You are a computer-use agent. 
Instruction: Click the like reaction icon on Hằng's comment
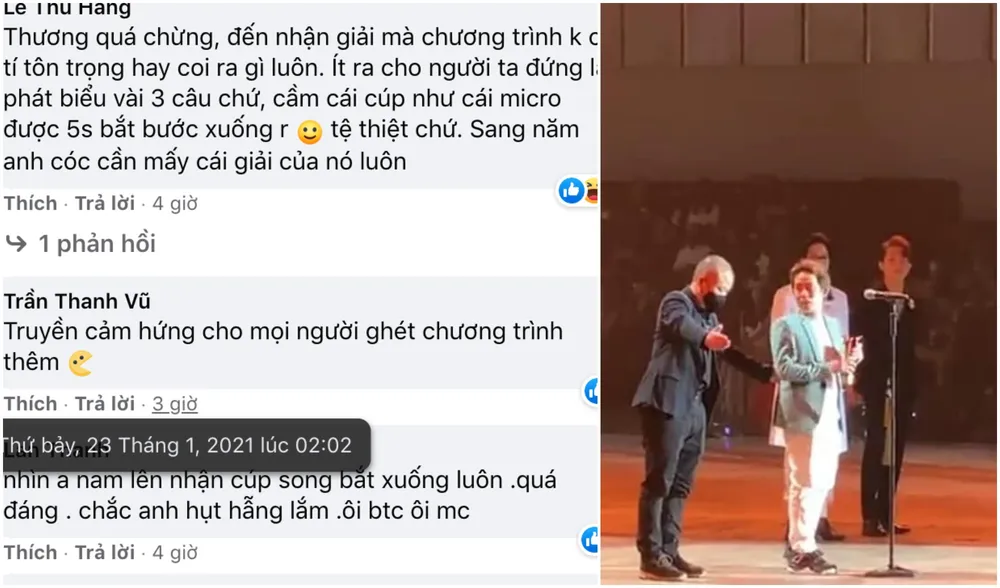[x=571, y=190]
